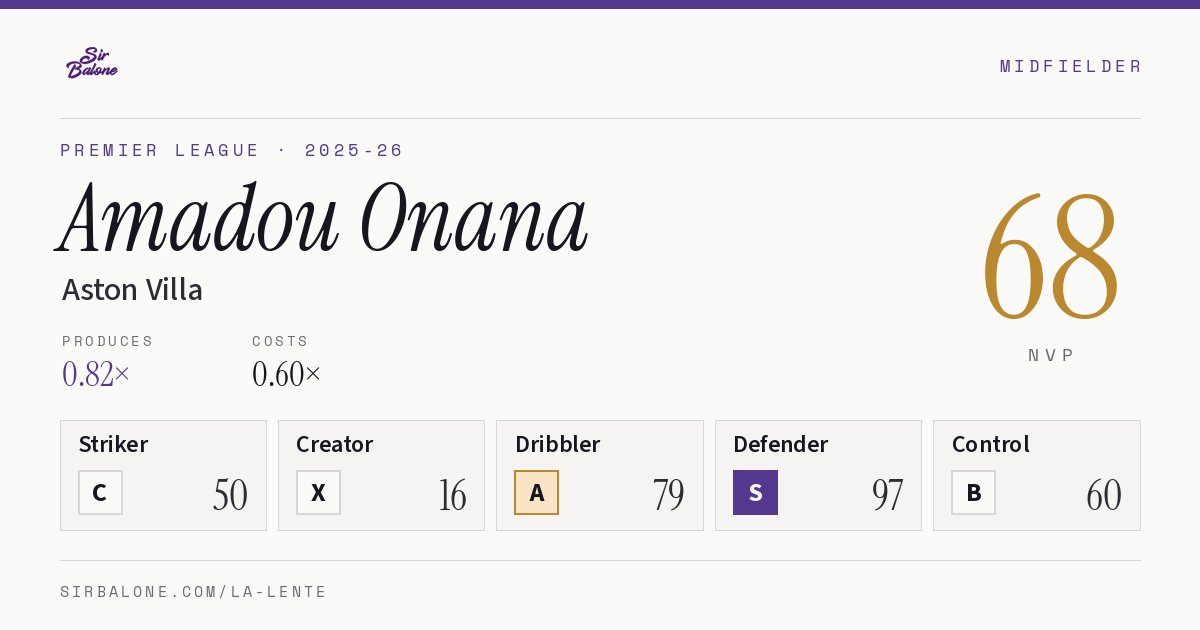Open the Control stat card
Image resolution: width=1200 pixels, height=630 pixels.
pyautogui.click(x=1036, y=475)
